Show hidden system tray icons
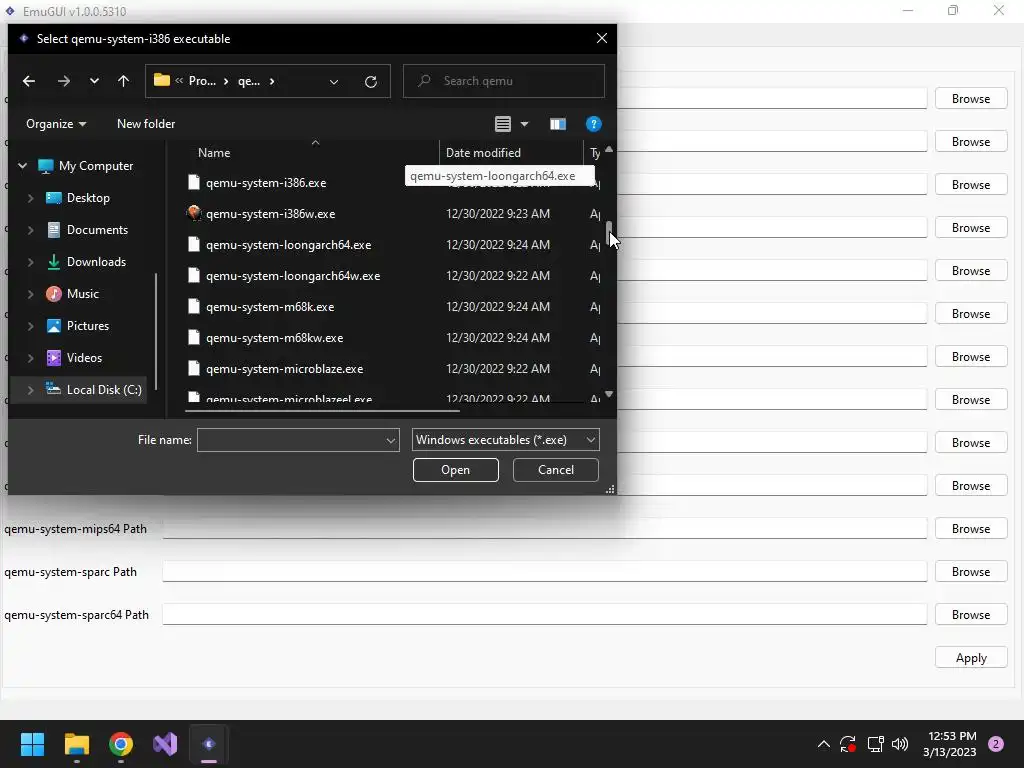 pos(824,744)
